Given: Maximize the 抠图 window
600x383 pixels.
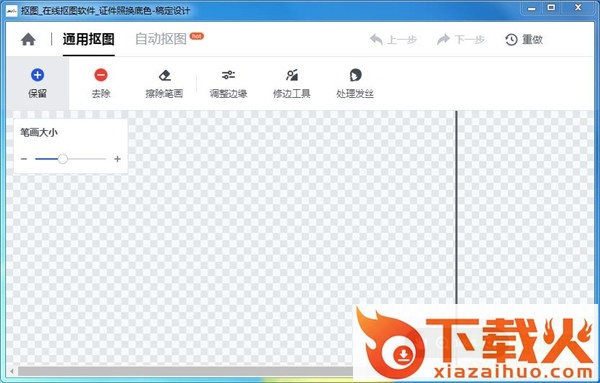Looking at the screenshot, I should click(x=551, y=8).
